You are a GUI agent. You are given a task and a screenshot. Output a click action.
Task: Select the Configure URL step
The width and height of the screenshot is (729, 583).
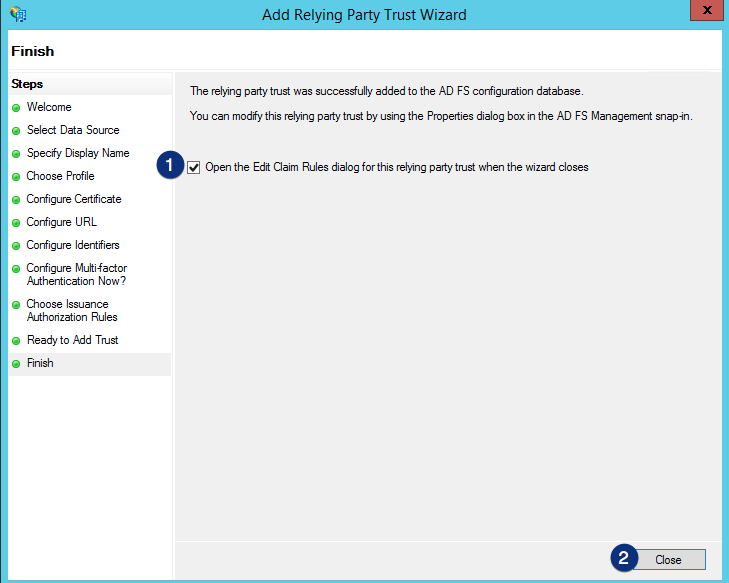62,222
